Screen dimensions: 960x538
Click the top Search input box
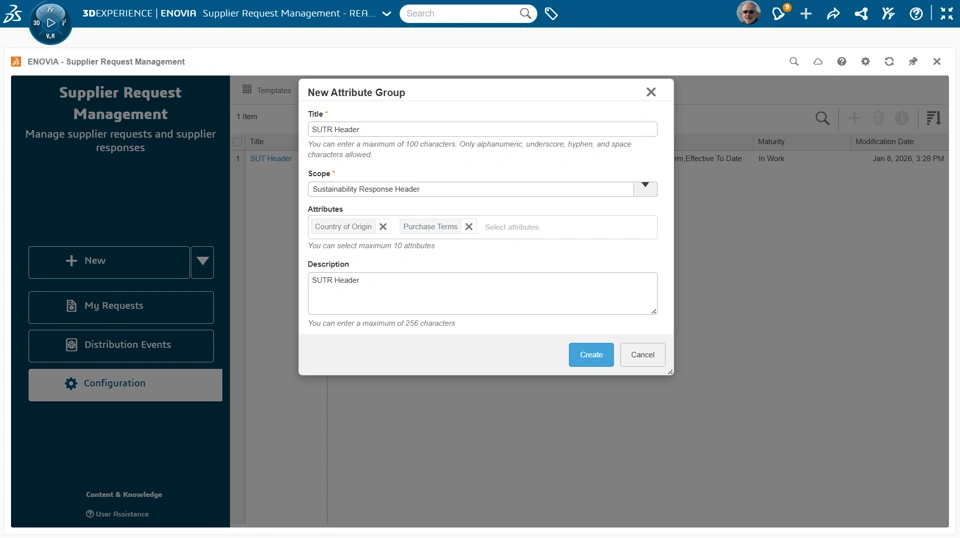pyautogui.click(x=460, y=13)
